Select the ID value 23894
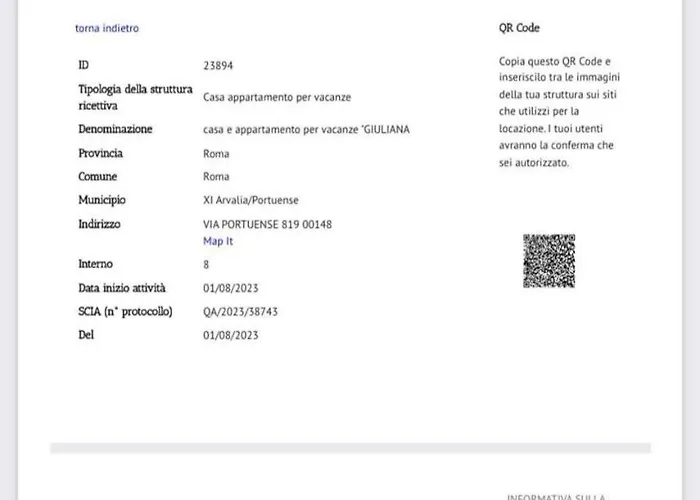 [x=218, y=66]
